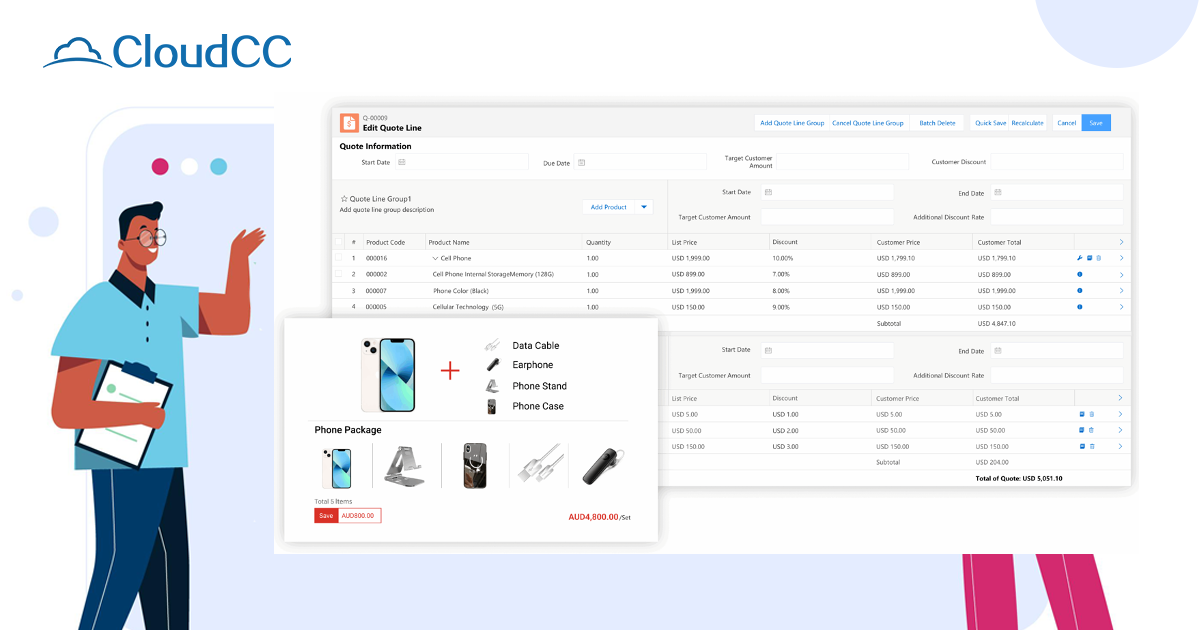Click trash icon on the USD 5.00 row
Viewport: 1200px width, 630px height.
coord(1091,414)
